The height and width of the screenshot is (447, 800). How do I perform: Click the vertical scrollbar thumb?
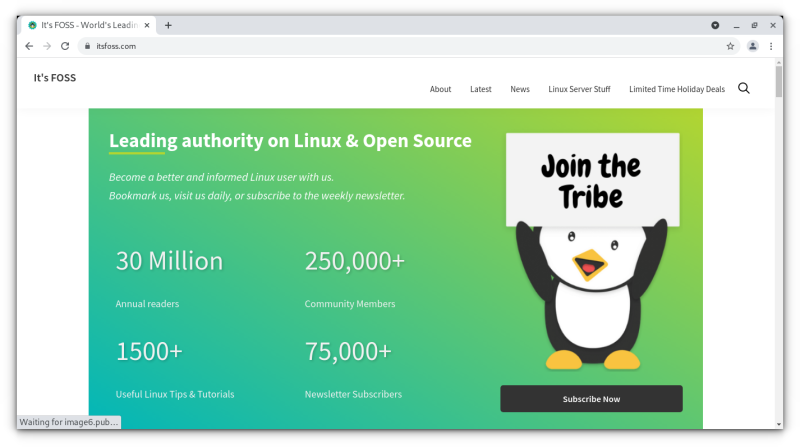tap(779, 81)
